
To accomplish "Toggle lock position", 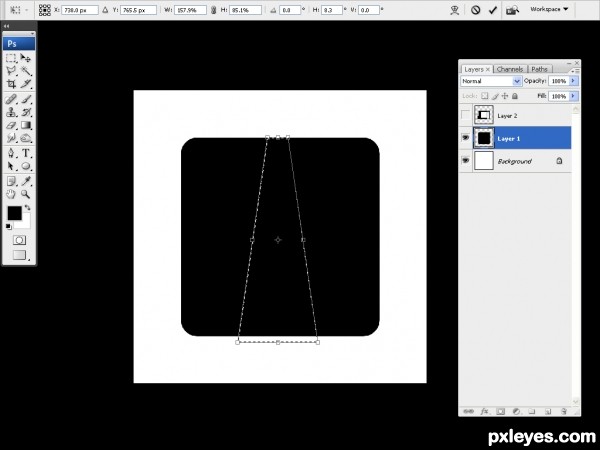I will (505, 96).
